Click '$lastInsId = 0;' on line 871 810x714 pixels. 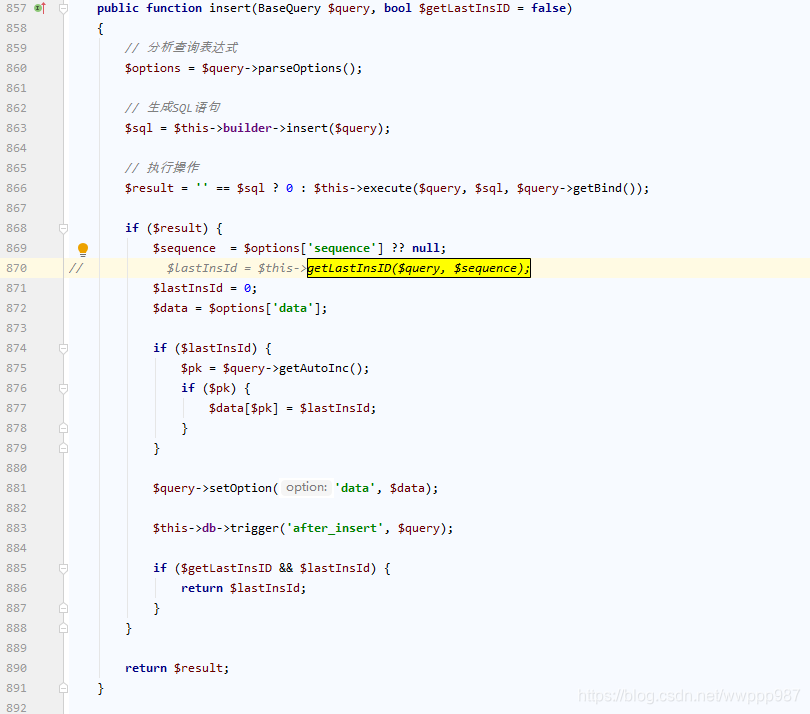pos(205,288)
